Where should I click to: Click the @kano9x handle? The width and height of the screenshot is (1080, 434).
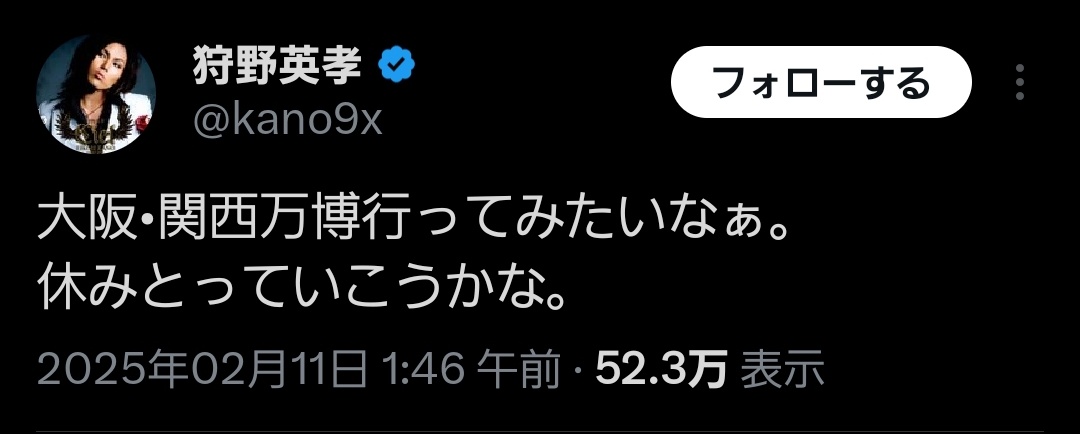pos(287,121)
